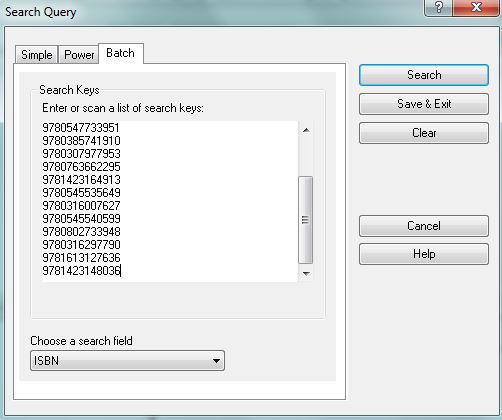Click on entry 9780763662295

coord(81,167)
